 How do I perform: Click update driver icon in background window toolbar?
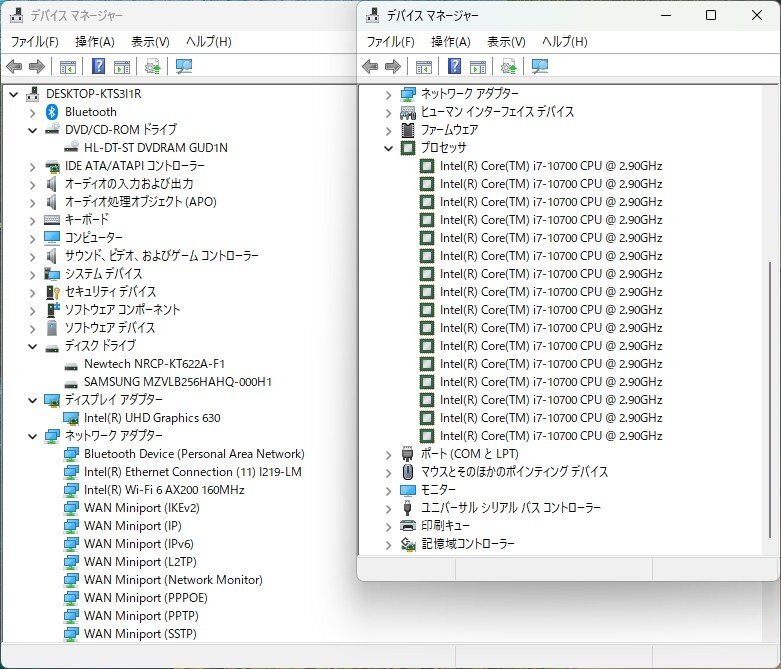pos(152,67)
